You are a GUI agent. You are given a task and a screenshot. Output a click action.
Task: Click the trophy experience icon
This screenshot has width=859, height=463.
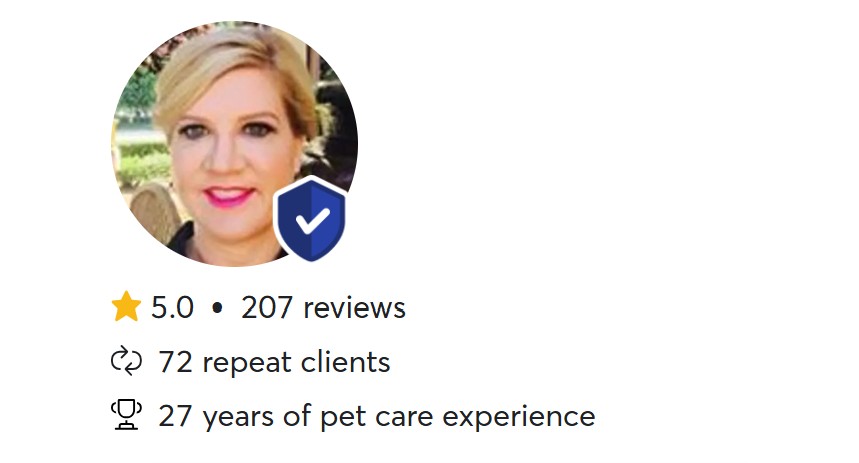click(x=126, y=415)
